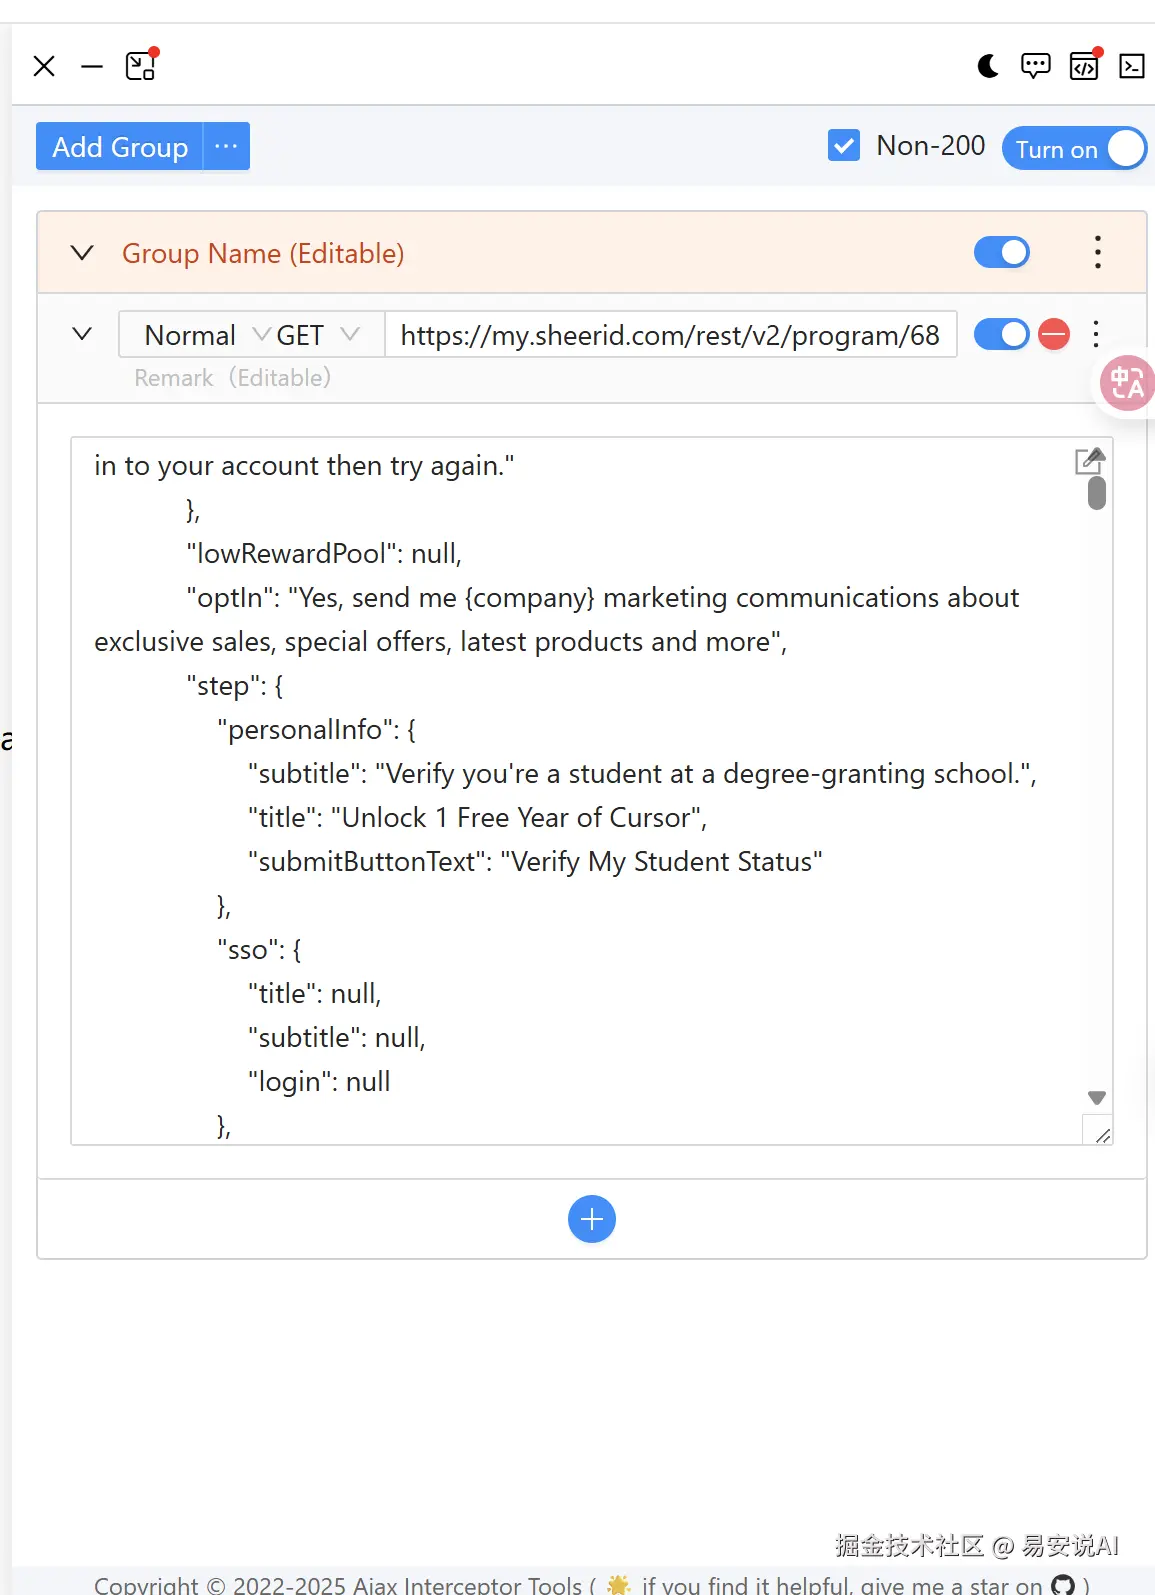Click the Add Group button
Image resolution: width=1155 pixels, height=1595 pixels.
120,147
